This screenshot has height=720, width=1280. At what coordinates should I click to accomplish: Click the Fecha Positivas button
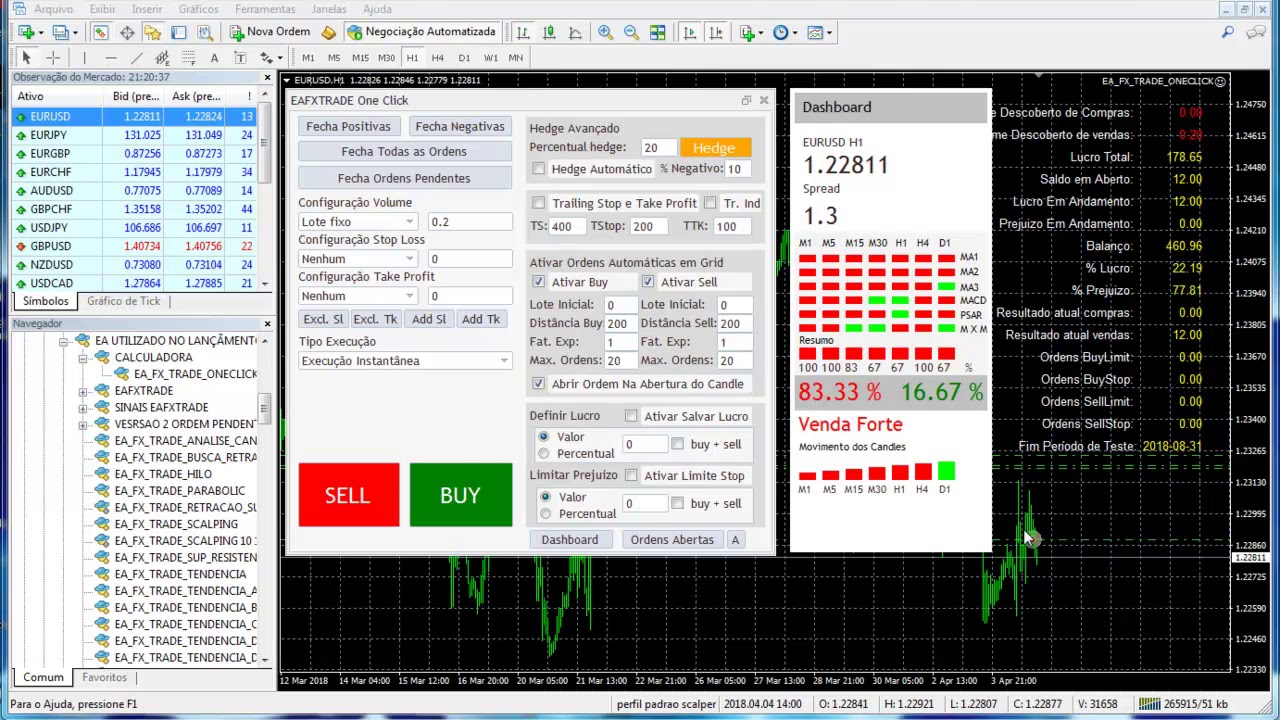tap(348, 127)
